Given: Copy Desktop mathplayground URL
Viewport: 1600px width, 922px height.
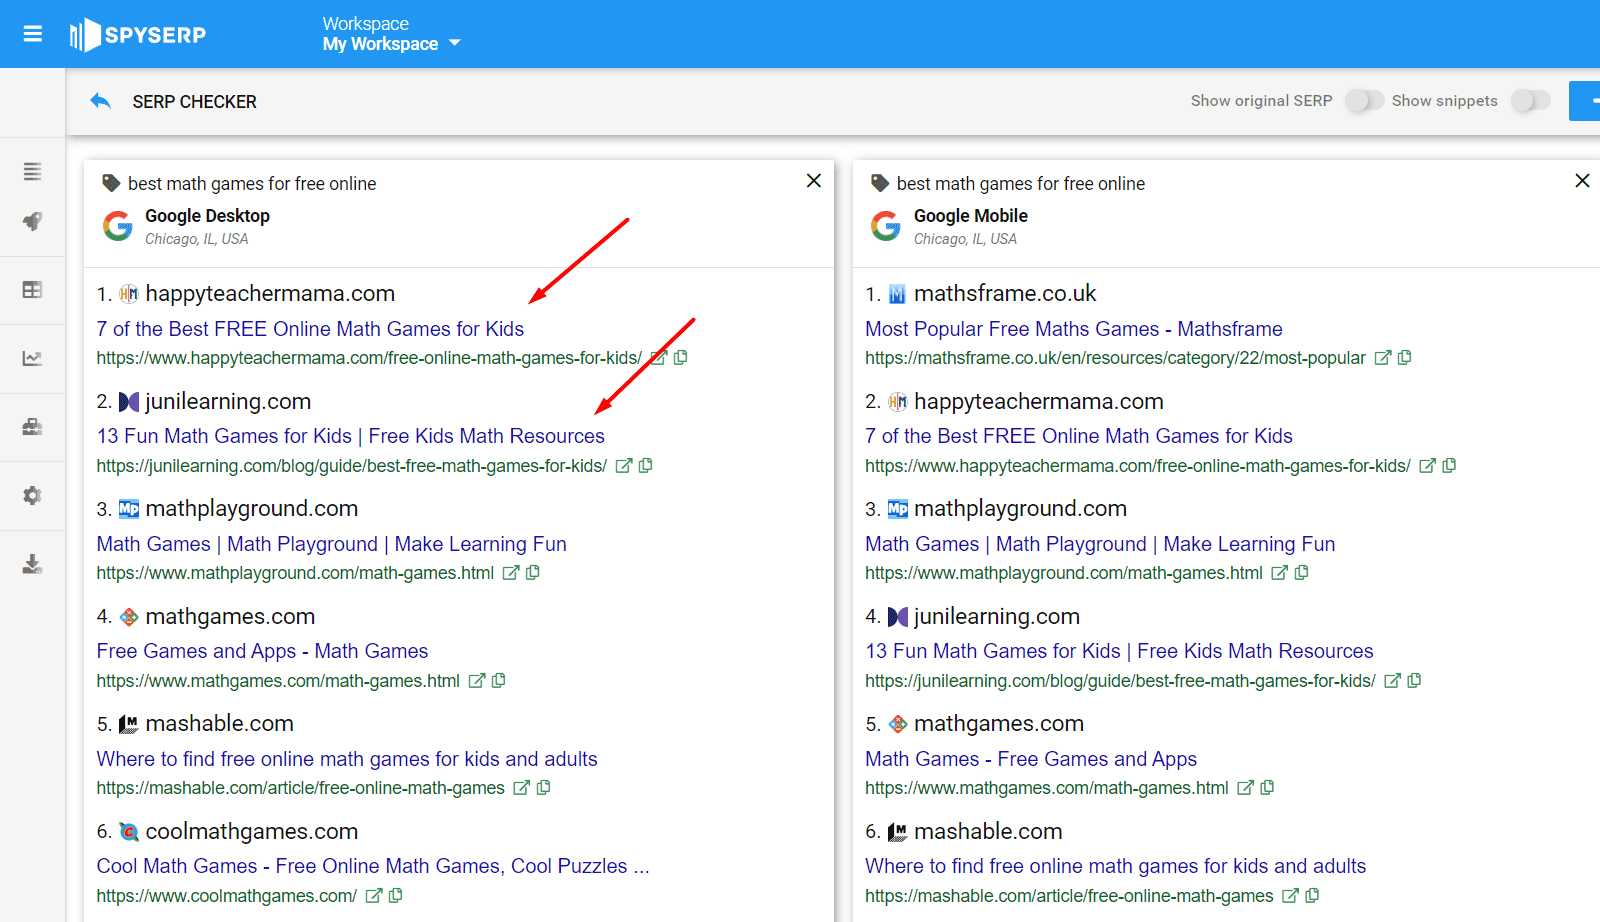Looking at the screenshot, I should (x=533, y=573).
